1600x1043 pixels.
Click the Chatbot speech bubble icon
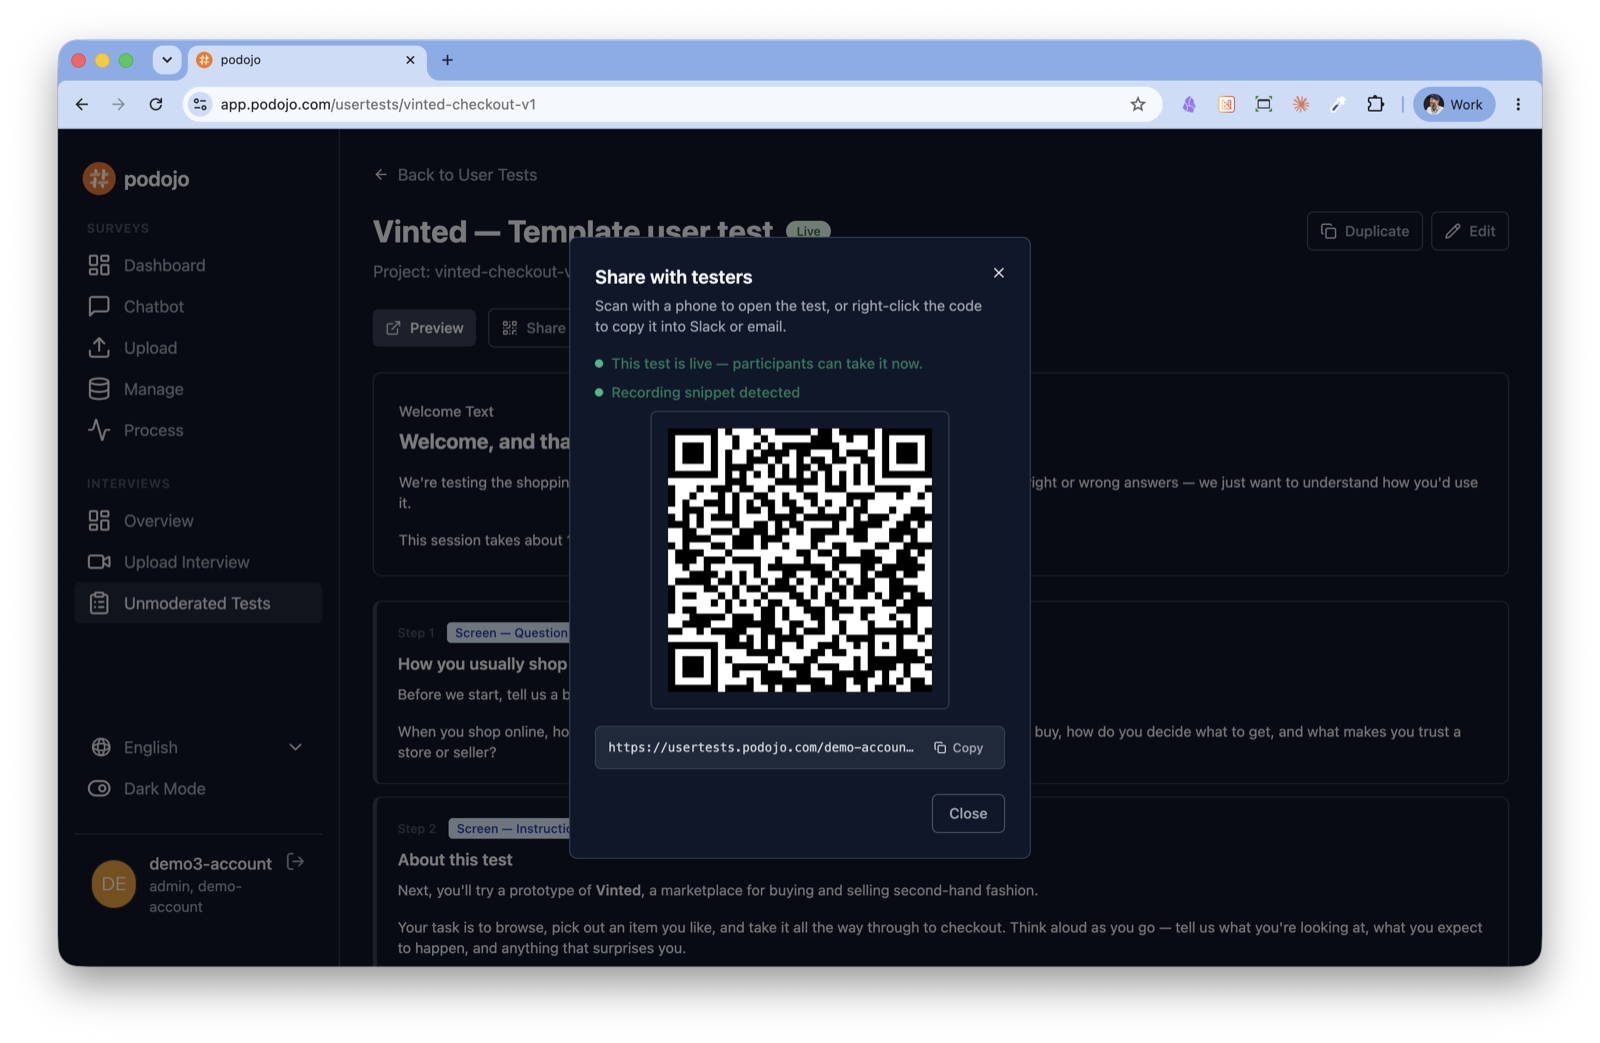(x=99, y=306)
